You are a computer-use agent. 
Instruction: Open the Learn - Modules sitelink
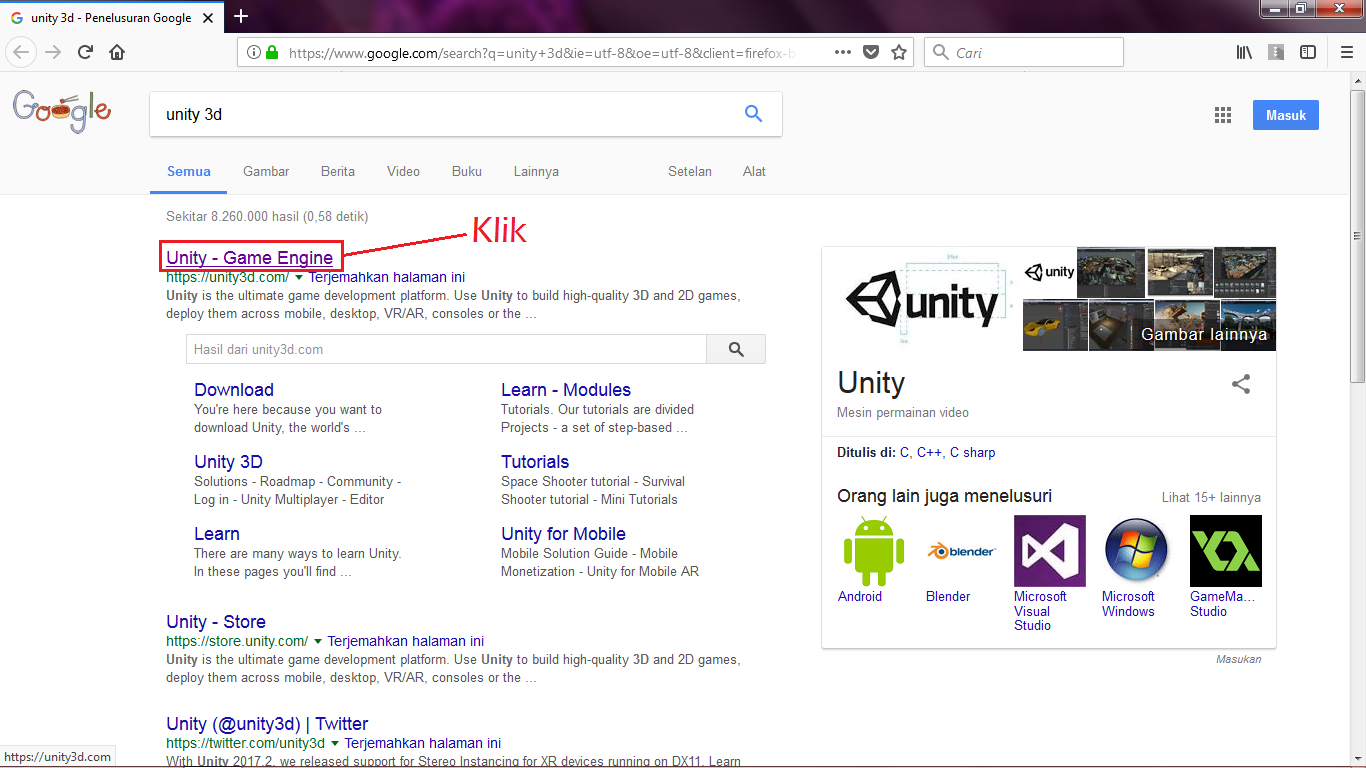566,390
